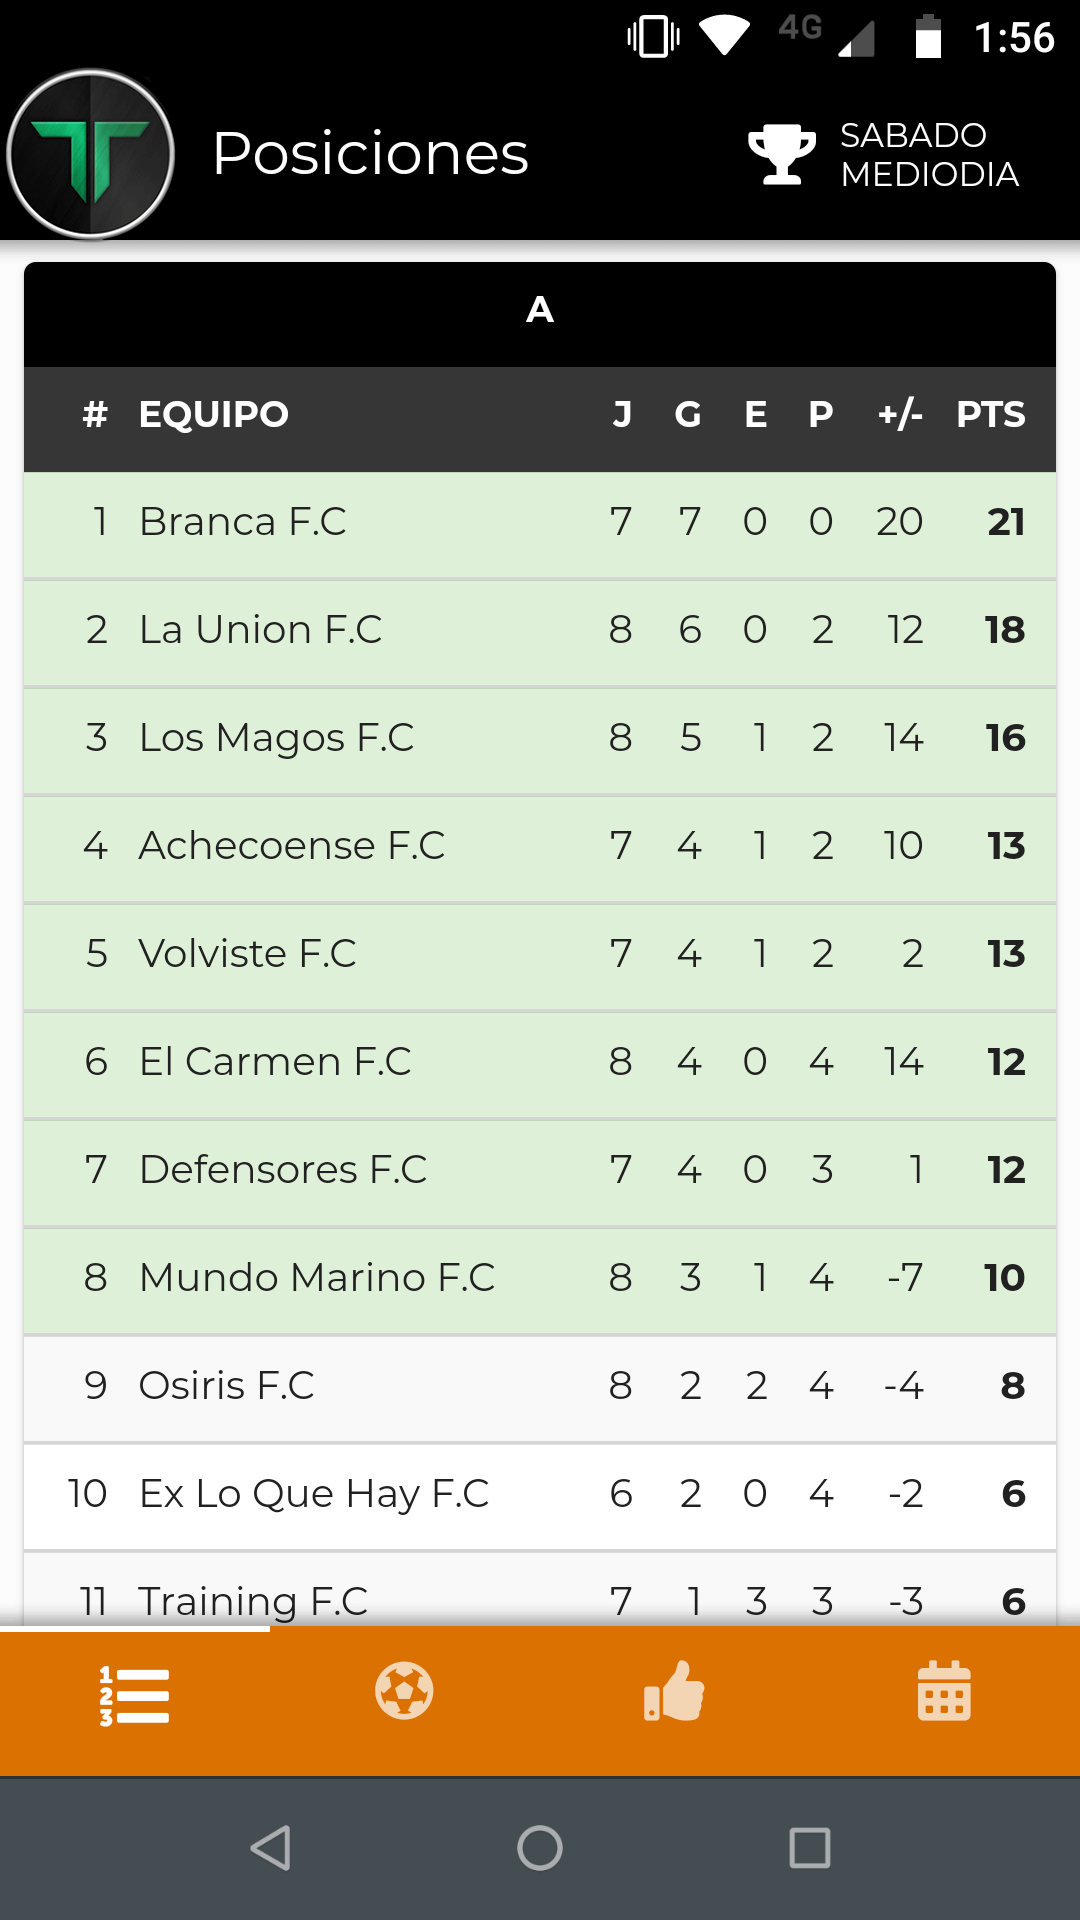Open the standings list tab icon
Viewport: 1080px width, 1920px height.
(135, 1695)
